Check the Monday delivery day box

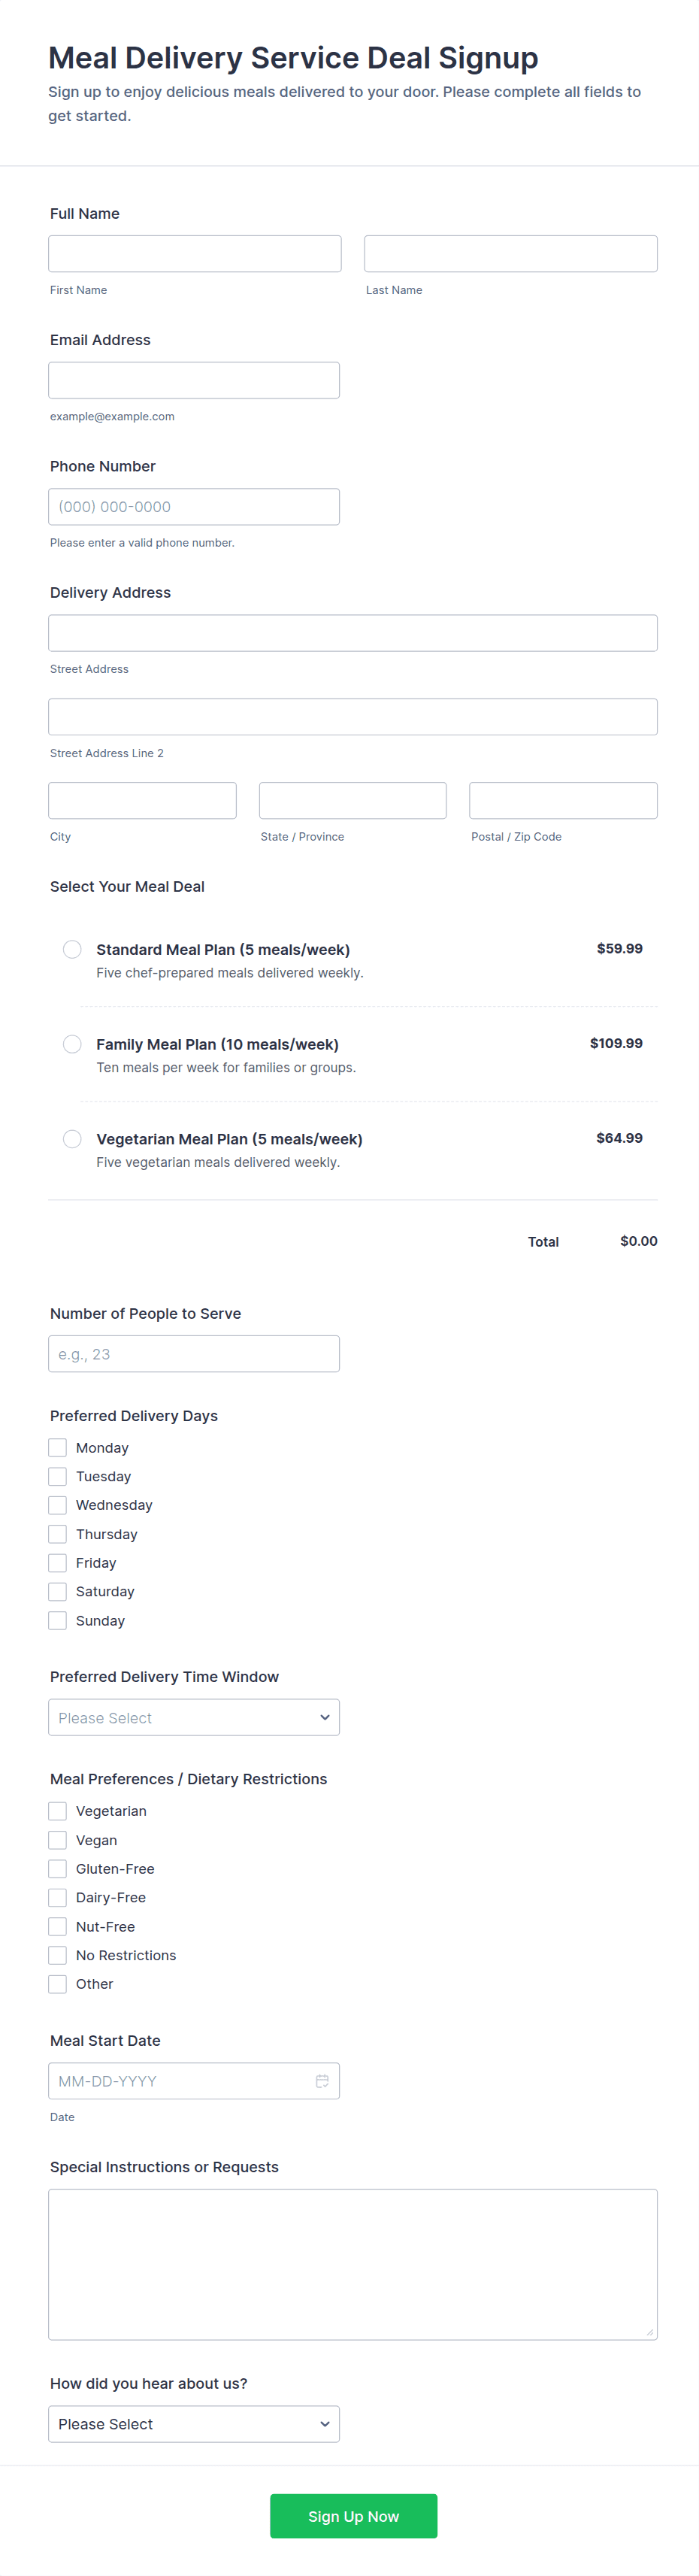coord(58,1448)
